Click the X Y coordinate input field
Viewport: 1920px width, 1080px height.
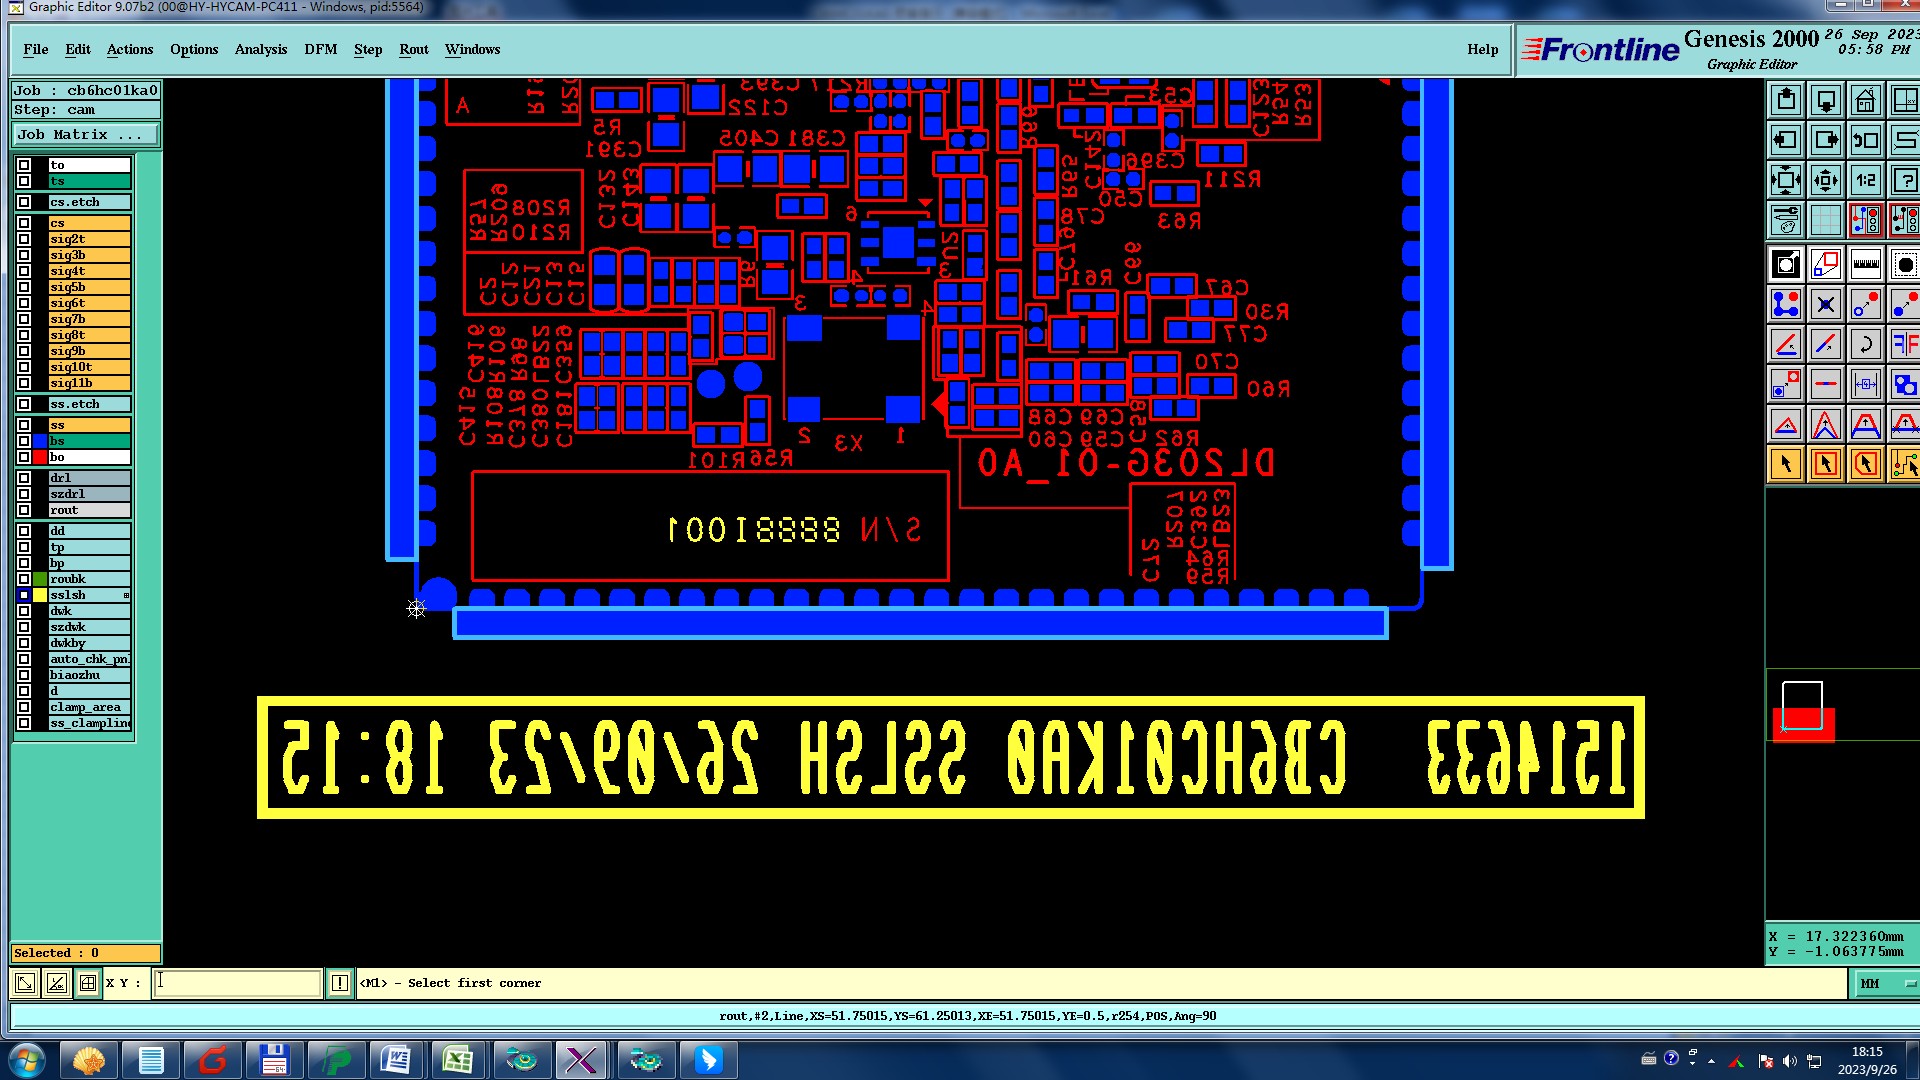[238, 983]
